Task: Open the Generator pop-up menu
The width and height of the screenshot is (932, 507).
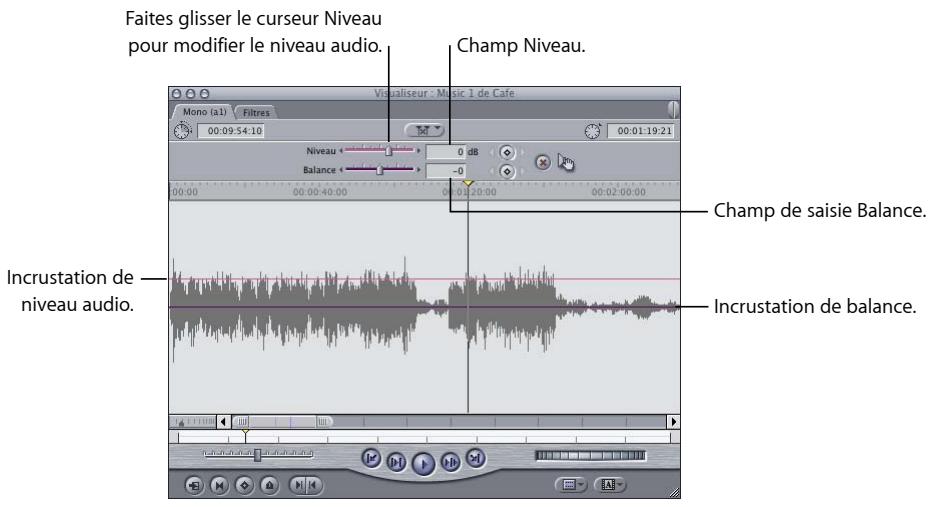Action: [610, 485]
